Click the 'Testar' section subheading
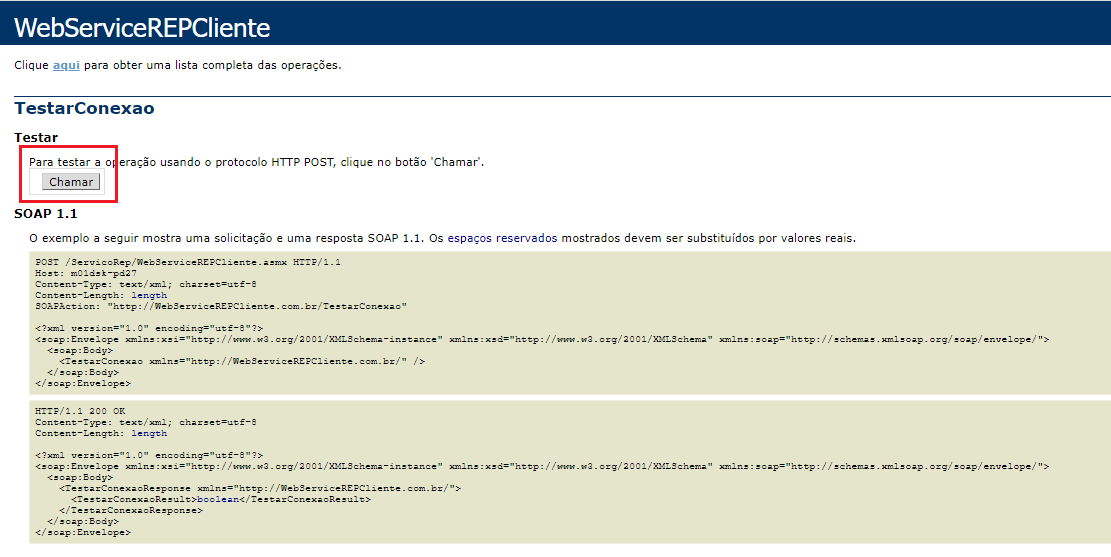Screen dimensions: 1111x557 click(36, 137)
